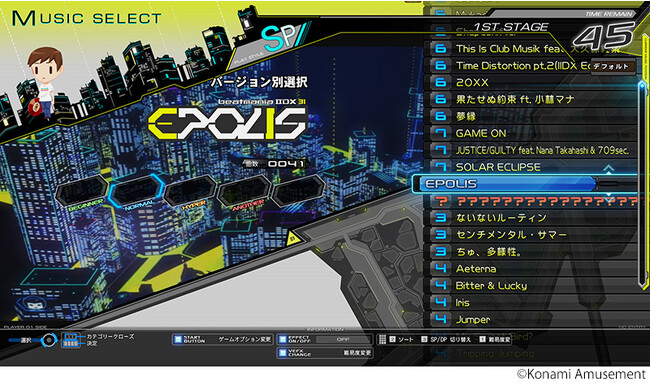Click the up chevron above EPOLIS folder
650x386 pixels.
point(608,168)
